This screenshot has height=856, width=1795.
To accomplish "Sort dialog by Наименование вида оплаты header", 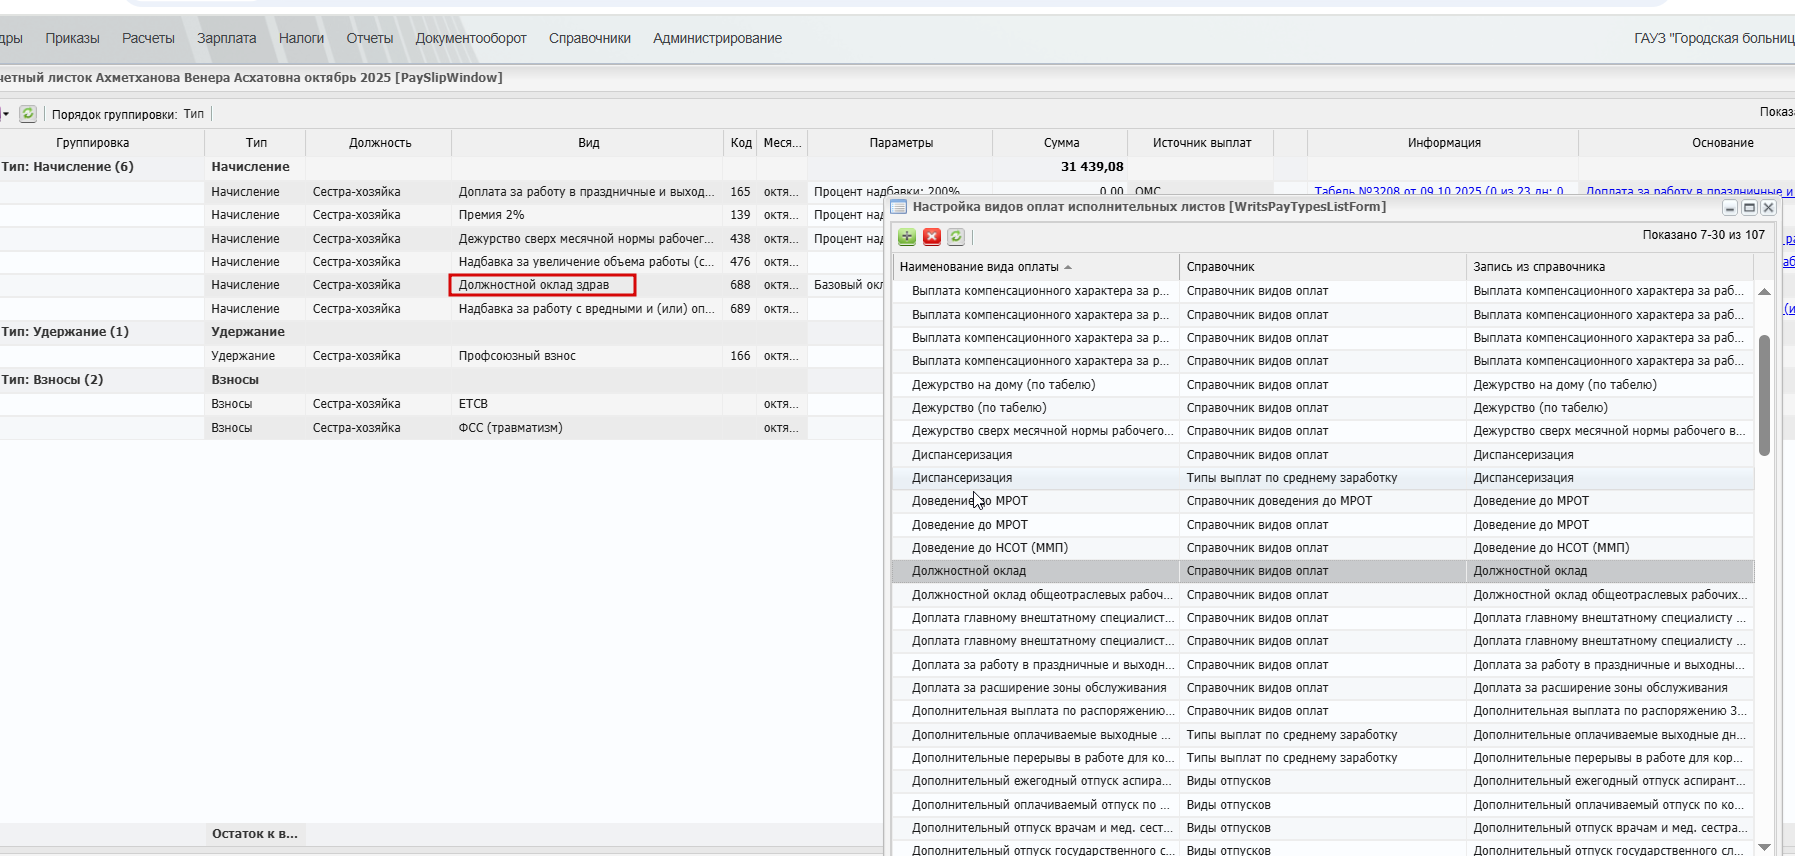I will tap(1037, 267).
